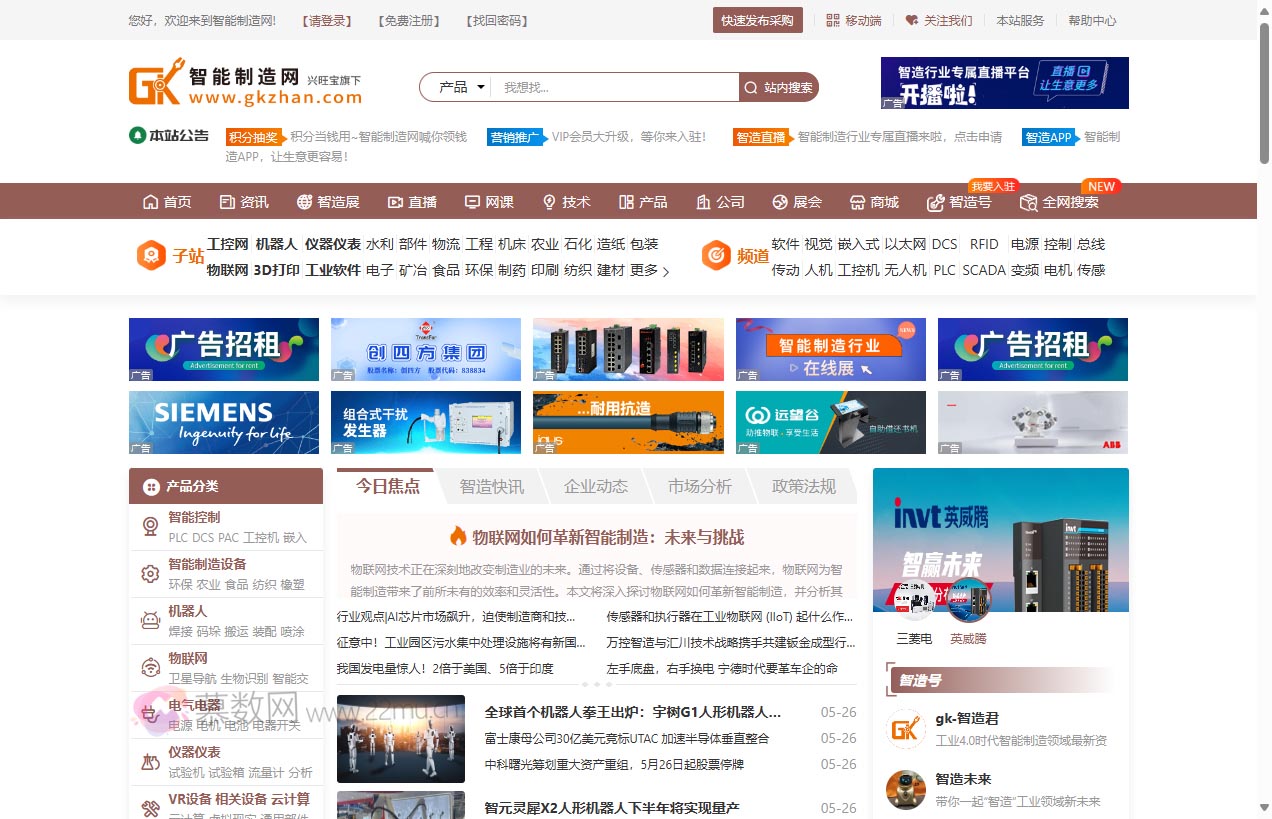Expand 更多 to show additional sub-sites
Viewport: 1272px width, 819px height.
click(x=645, y=269)
